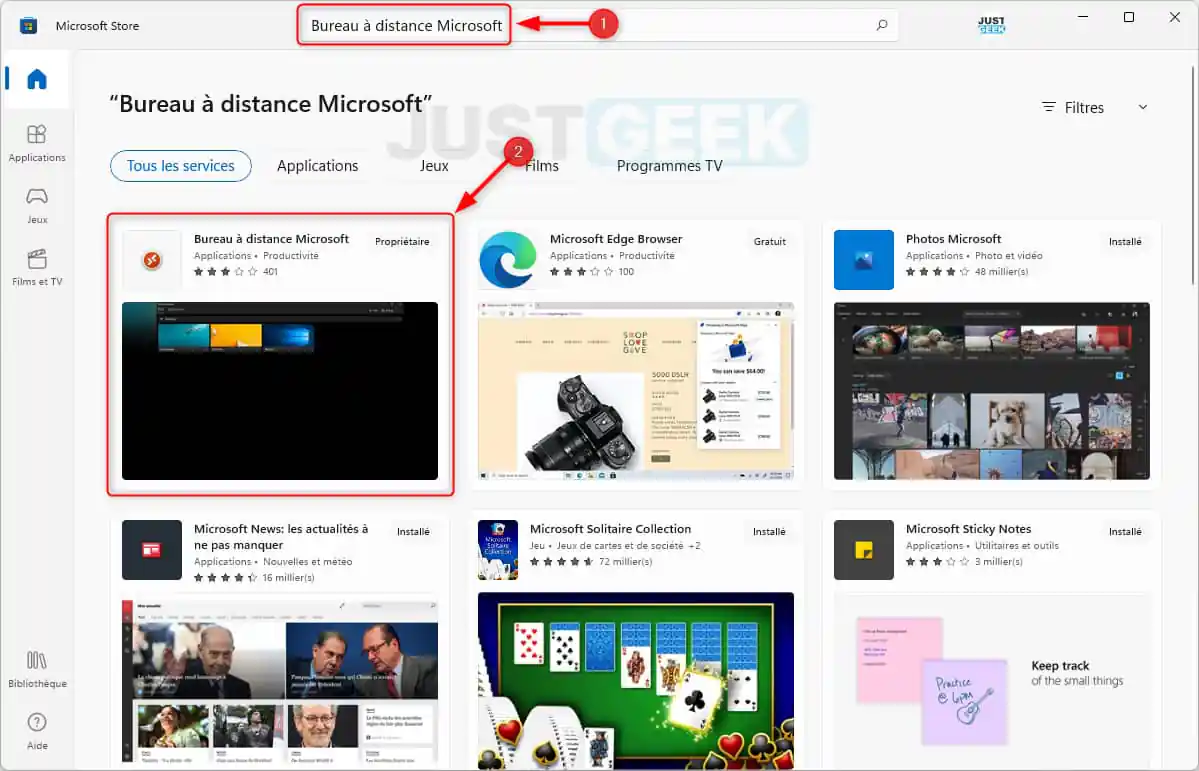Click the Filtres label

(x=1084, y=108)
